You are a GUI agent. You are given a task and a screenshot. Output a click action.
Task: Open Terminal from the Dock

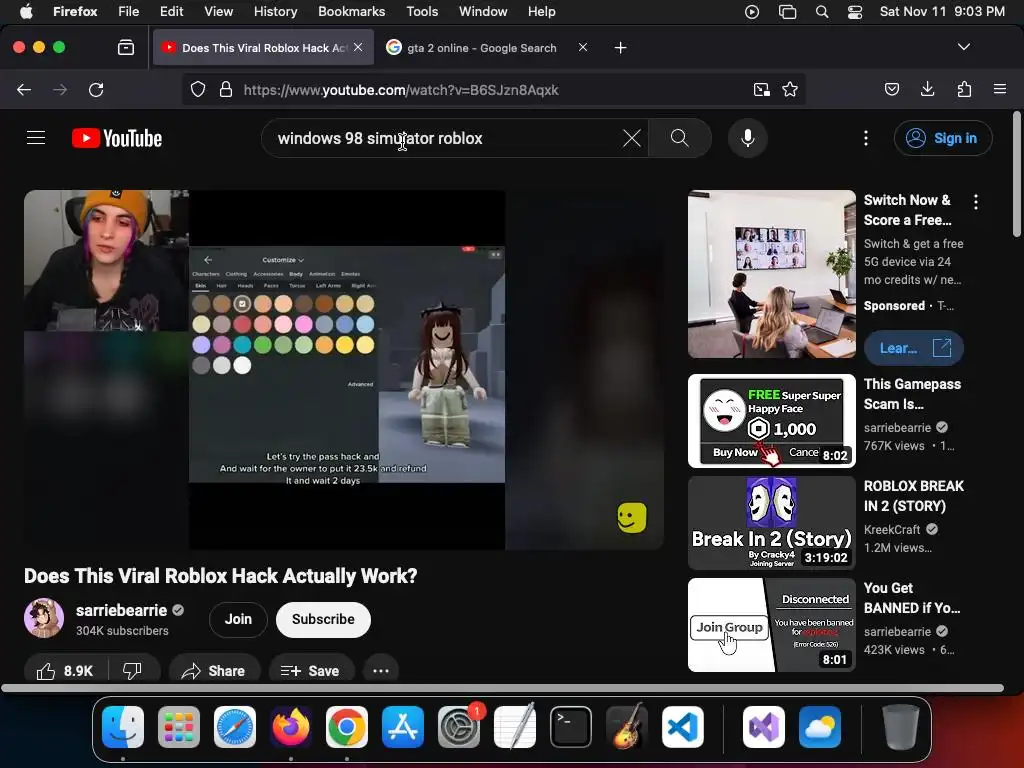click(571, 727)
